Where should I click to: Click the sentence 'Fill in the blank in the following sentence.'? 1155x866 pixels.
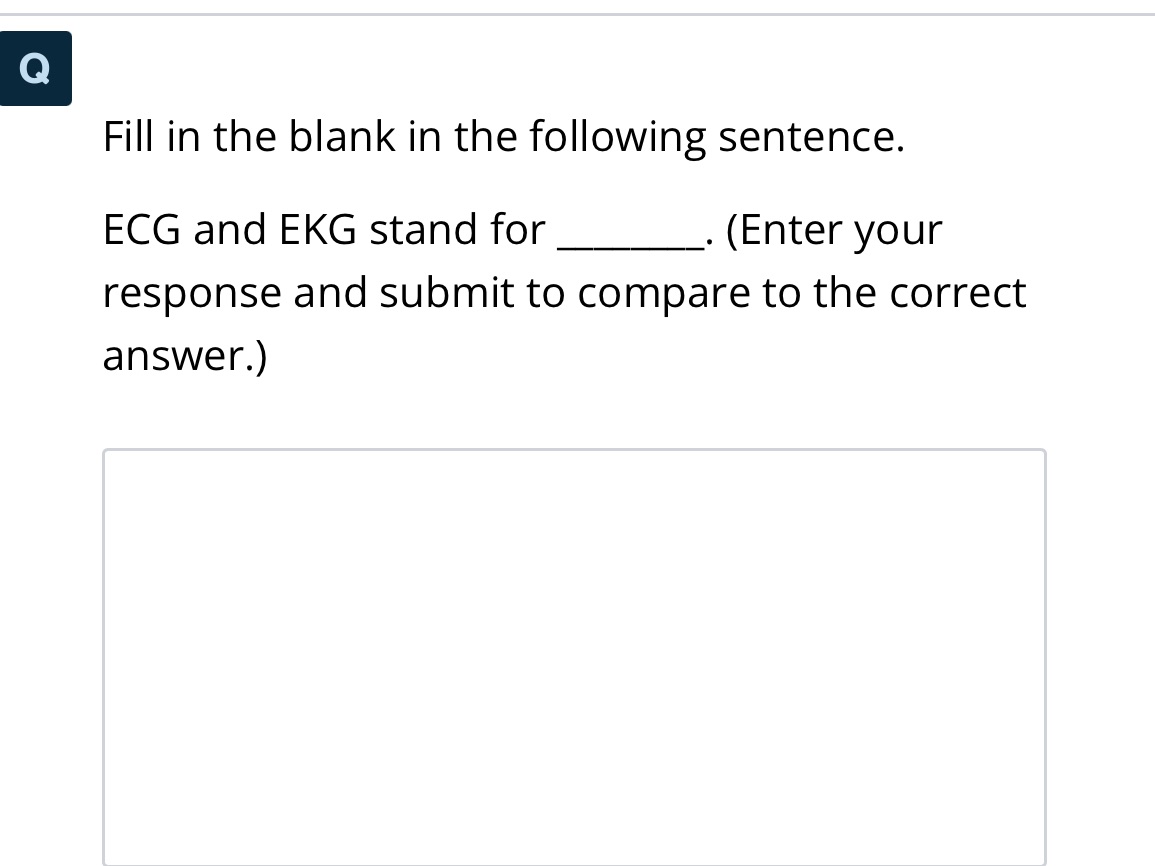[x=503, y=137]
